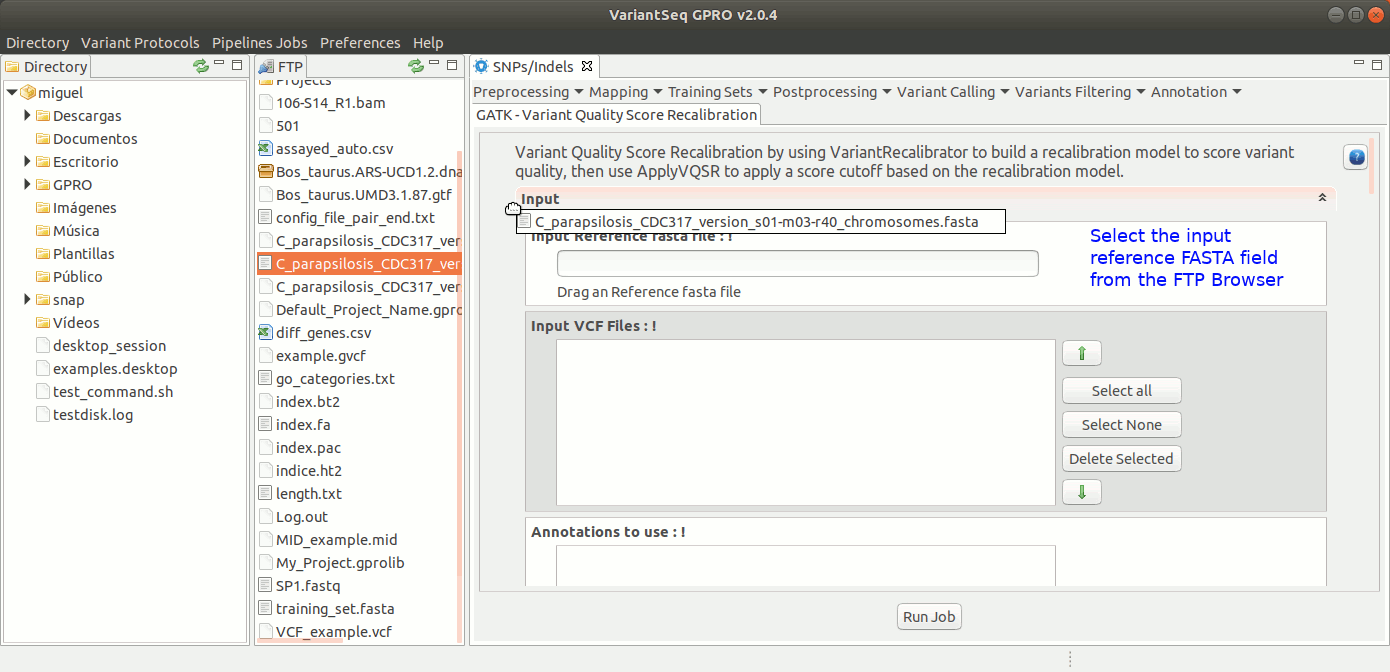Image resolution: width=1390 pixels, height=672 pixels.
Task: Move selected VCF file up with green arrow
Action: click(x=1081, y=354)
